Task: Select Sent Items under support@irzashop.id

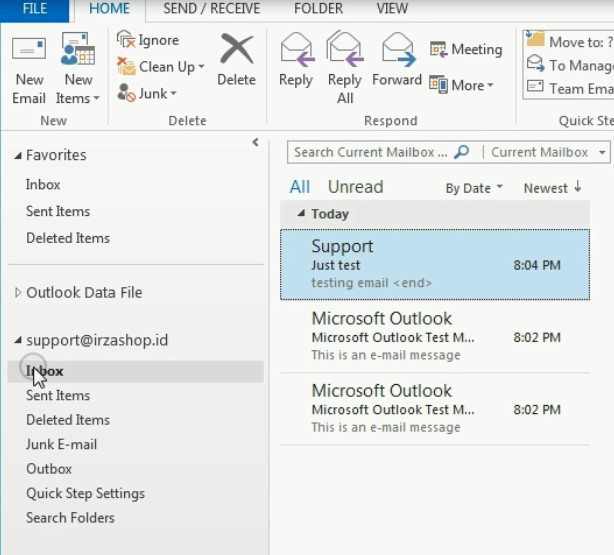Action: point(58,396)
